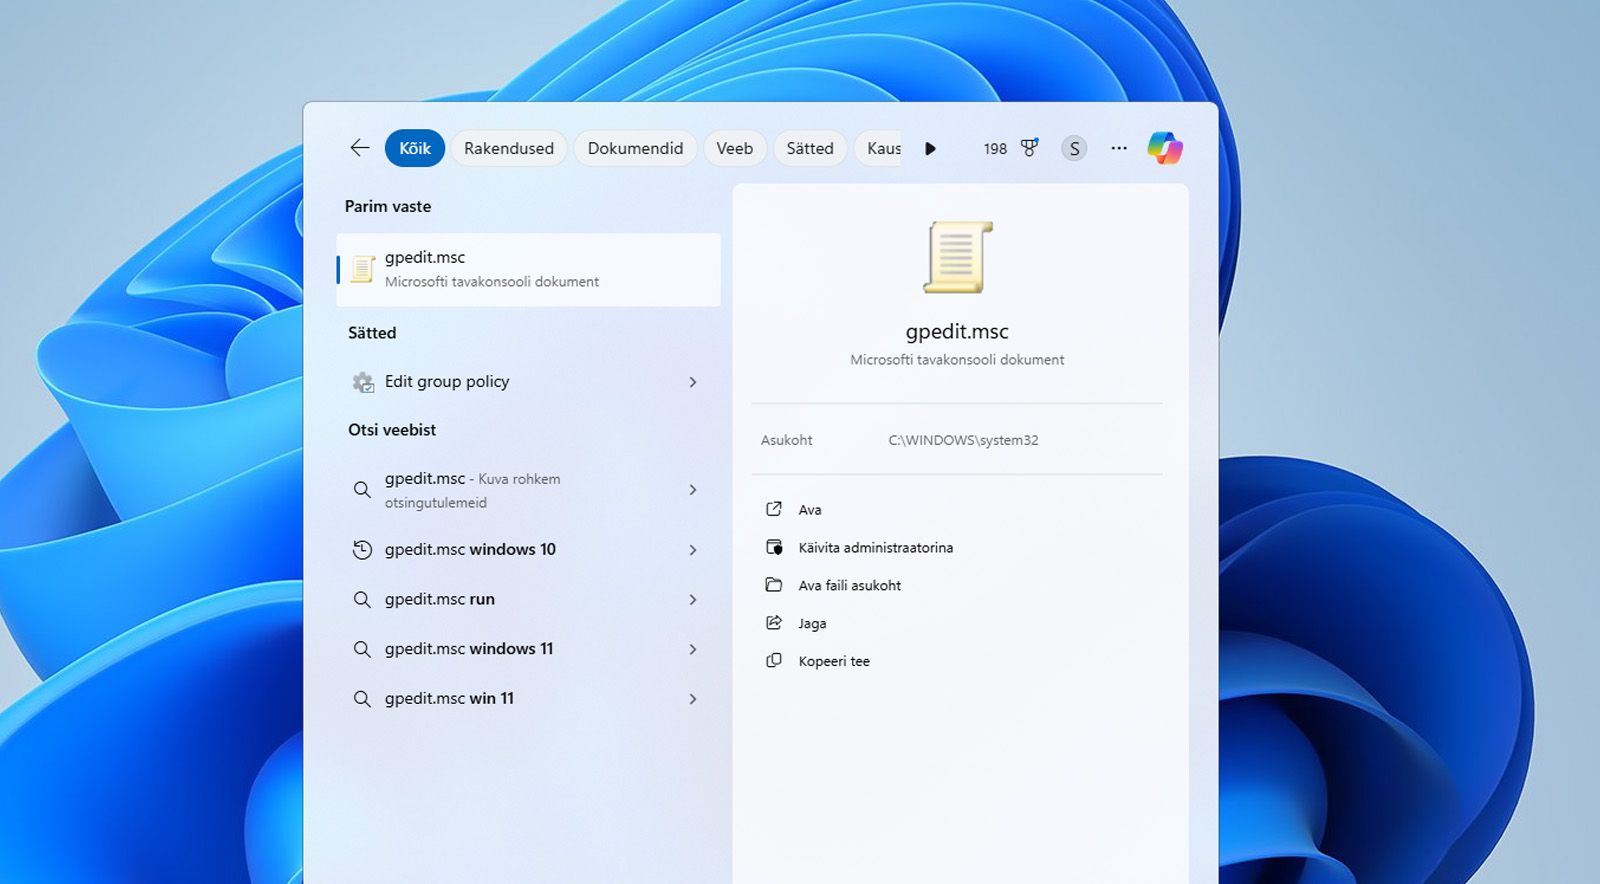Go back with the left arrow icon

tap(360, 148)
